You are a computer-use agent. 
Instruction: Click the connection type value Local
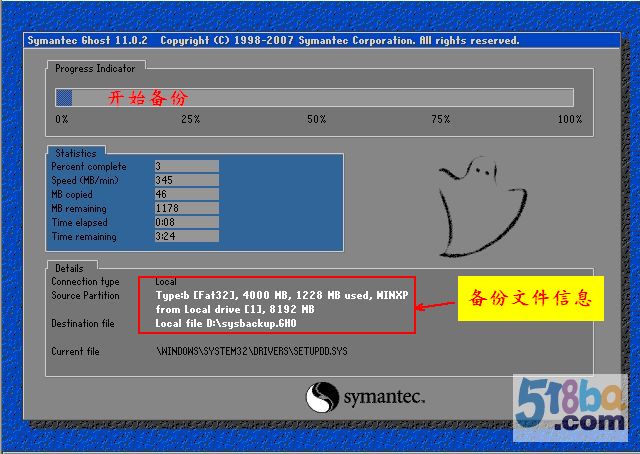pos(166,281)
